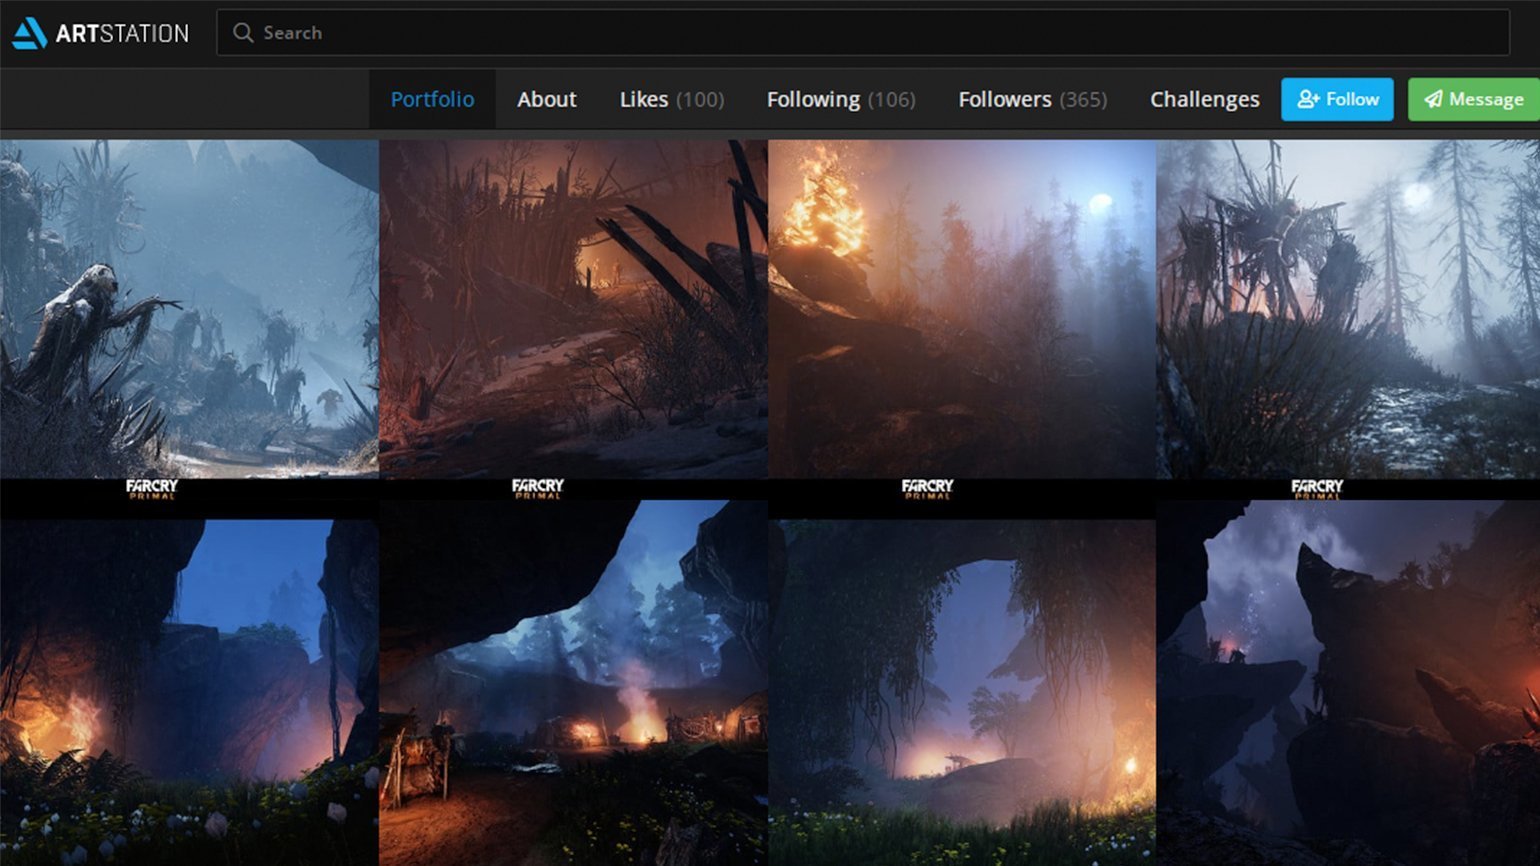Click the search magnifier icon
Viewport: 1540px width, 866px height.
point(242,33)
